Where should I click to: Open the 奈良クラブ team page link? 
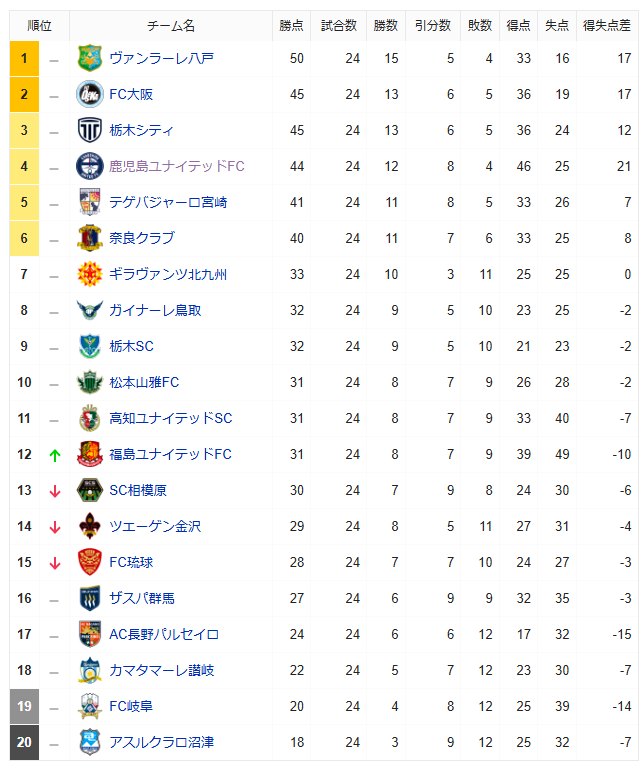click(x=142, y=238)
